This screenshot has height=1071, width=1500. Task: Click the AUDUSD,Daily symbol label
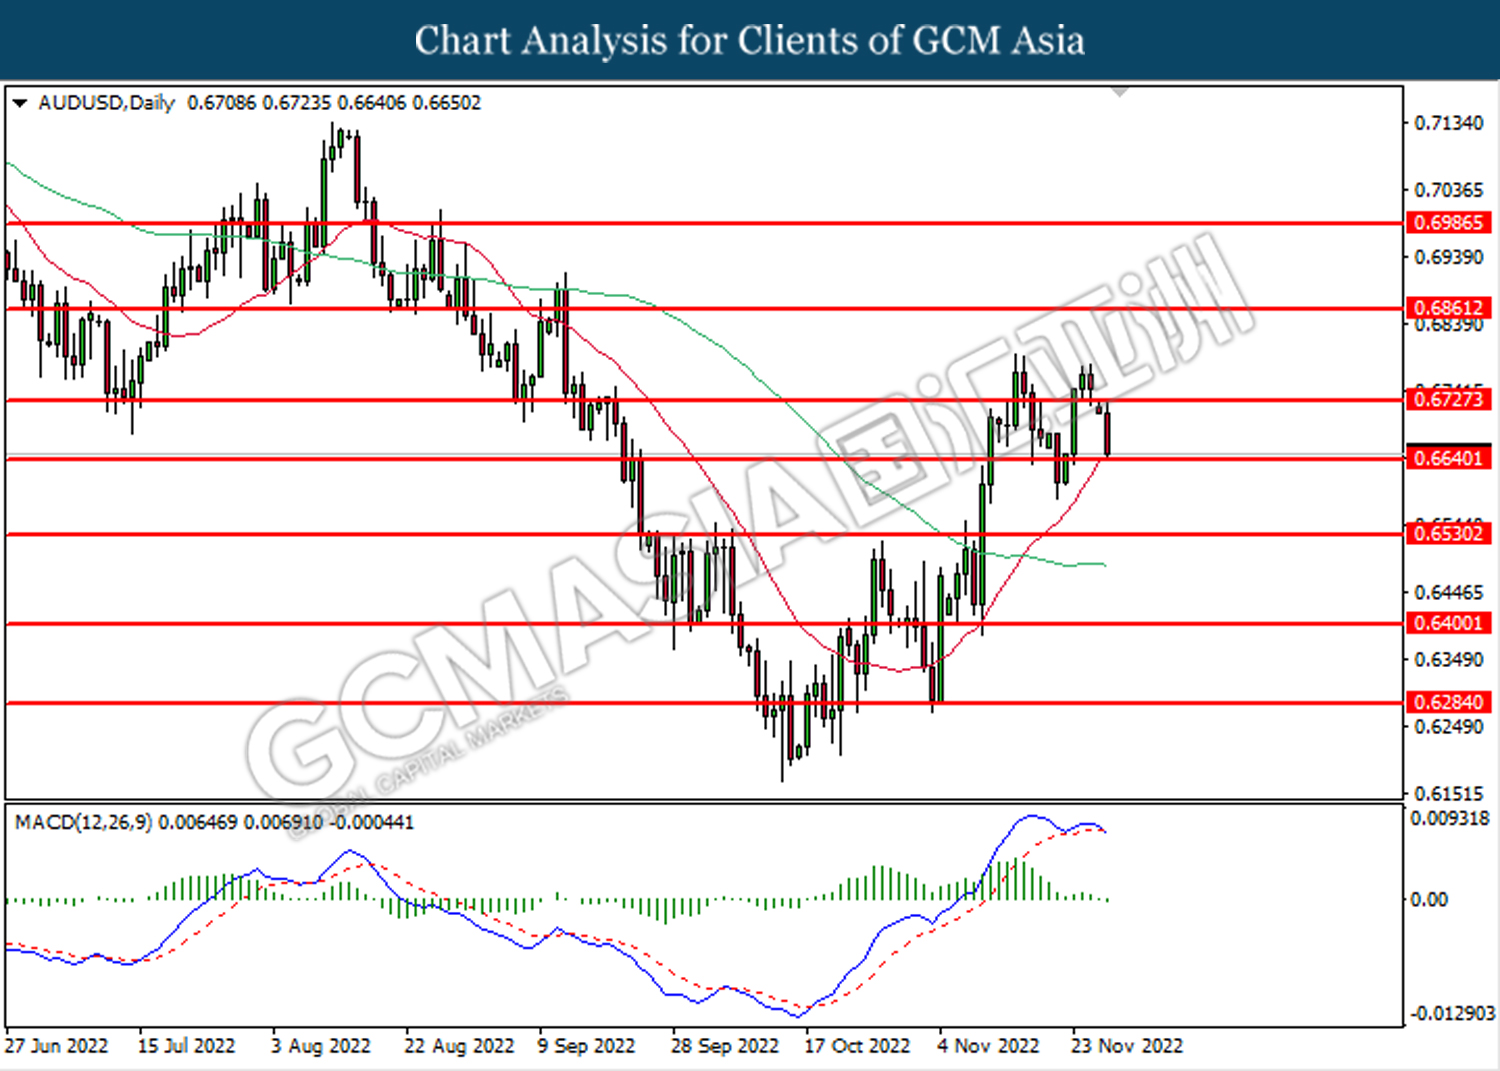coord(106,103)
